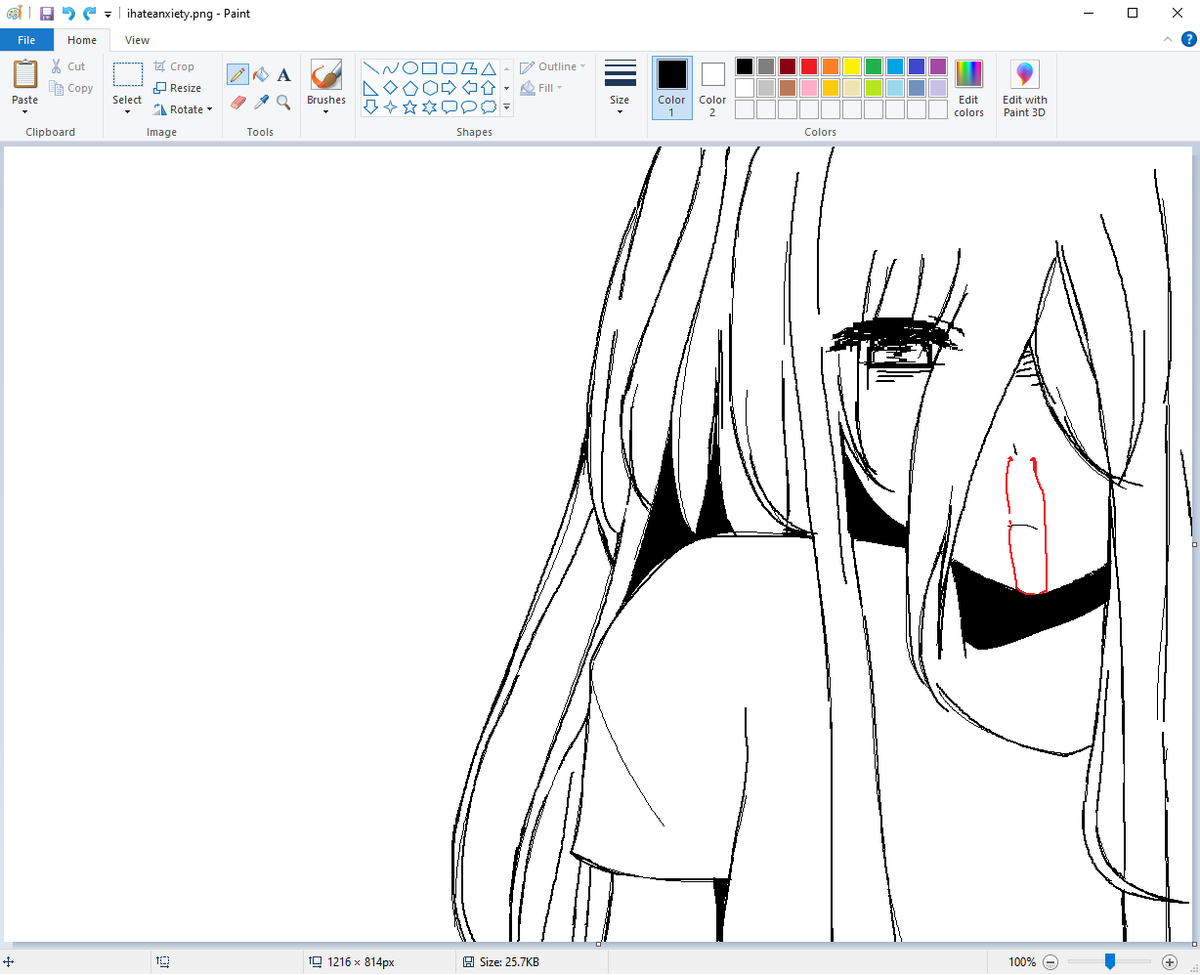Viewport: 1200px width, 975px height.
Task: Open the File menu
Action: (x=26, y=39)
